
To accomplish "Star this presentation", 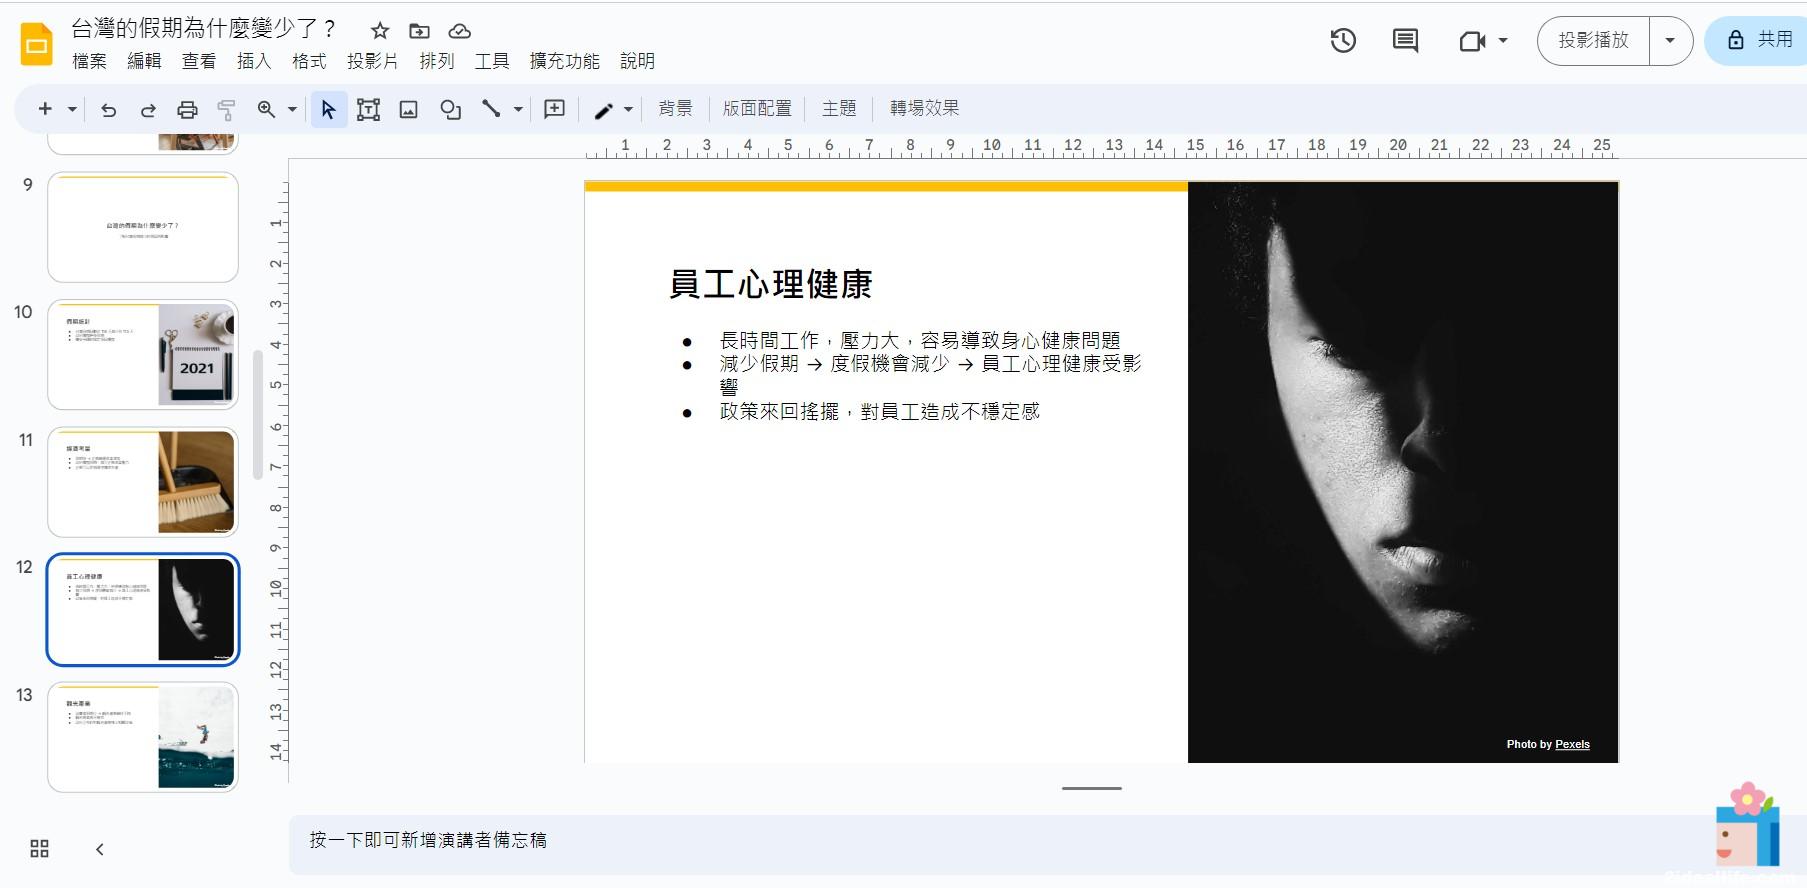I will click(380, 31).
